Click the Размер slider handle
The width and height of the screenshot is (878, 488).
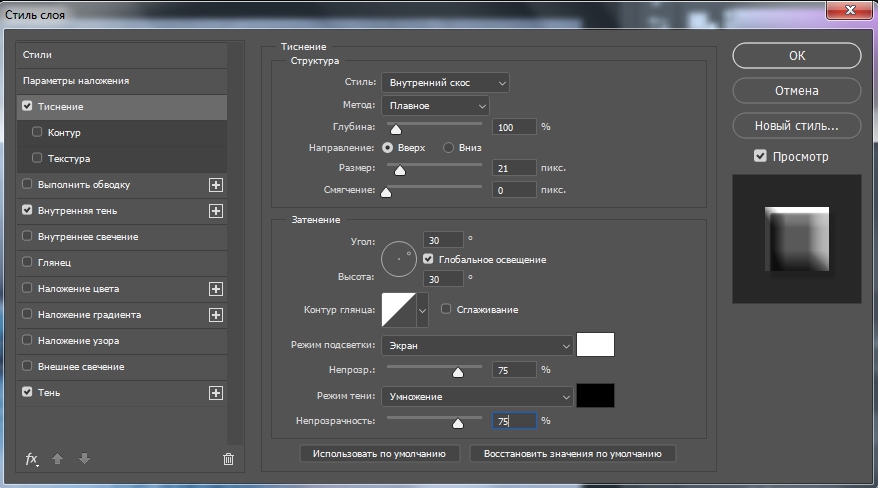400,170
